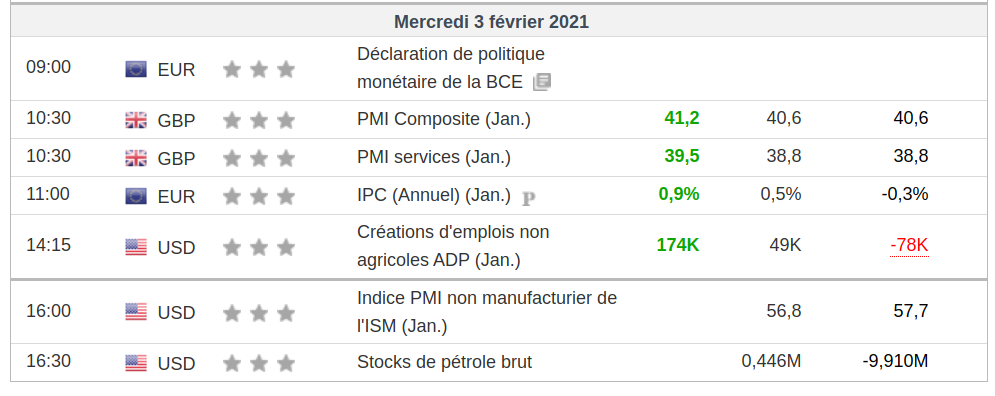
Task: Click the EU flag in the 09:00 row
Action: 136,69
